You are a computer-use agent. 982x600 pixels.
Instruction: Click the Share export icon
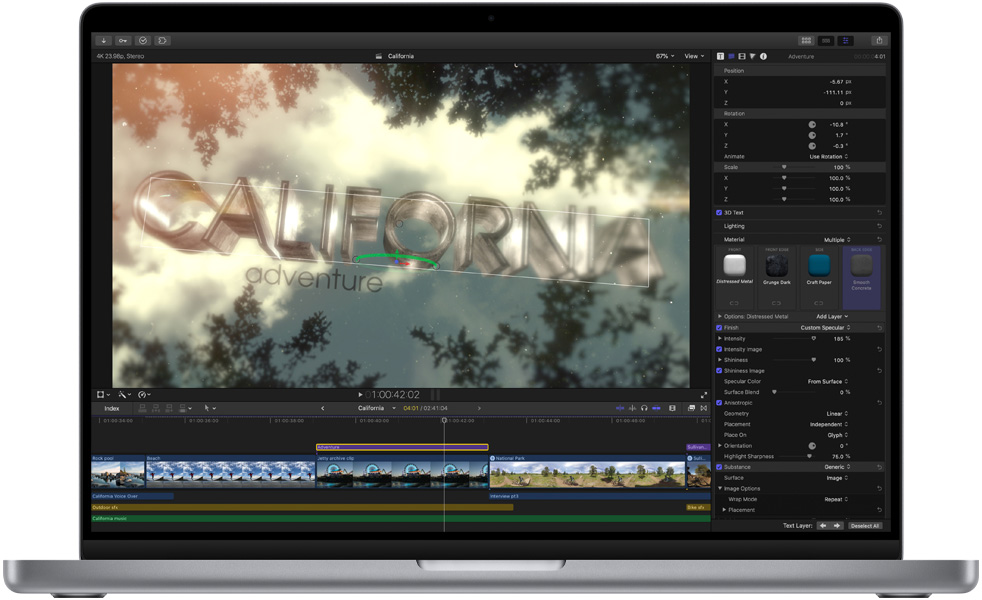[878, 40]
